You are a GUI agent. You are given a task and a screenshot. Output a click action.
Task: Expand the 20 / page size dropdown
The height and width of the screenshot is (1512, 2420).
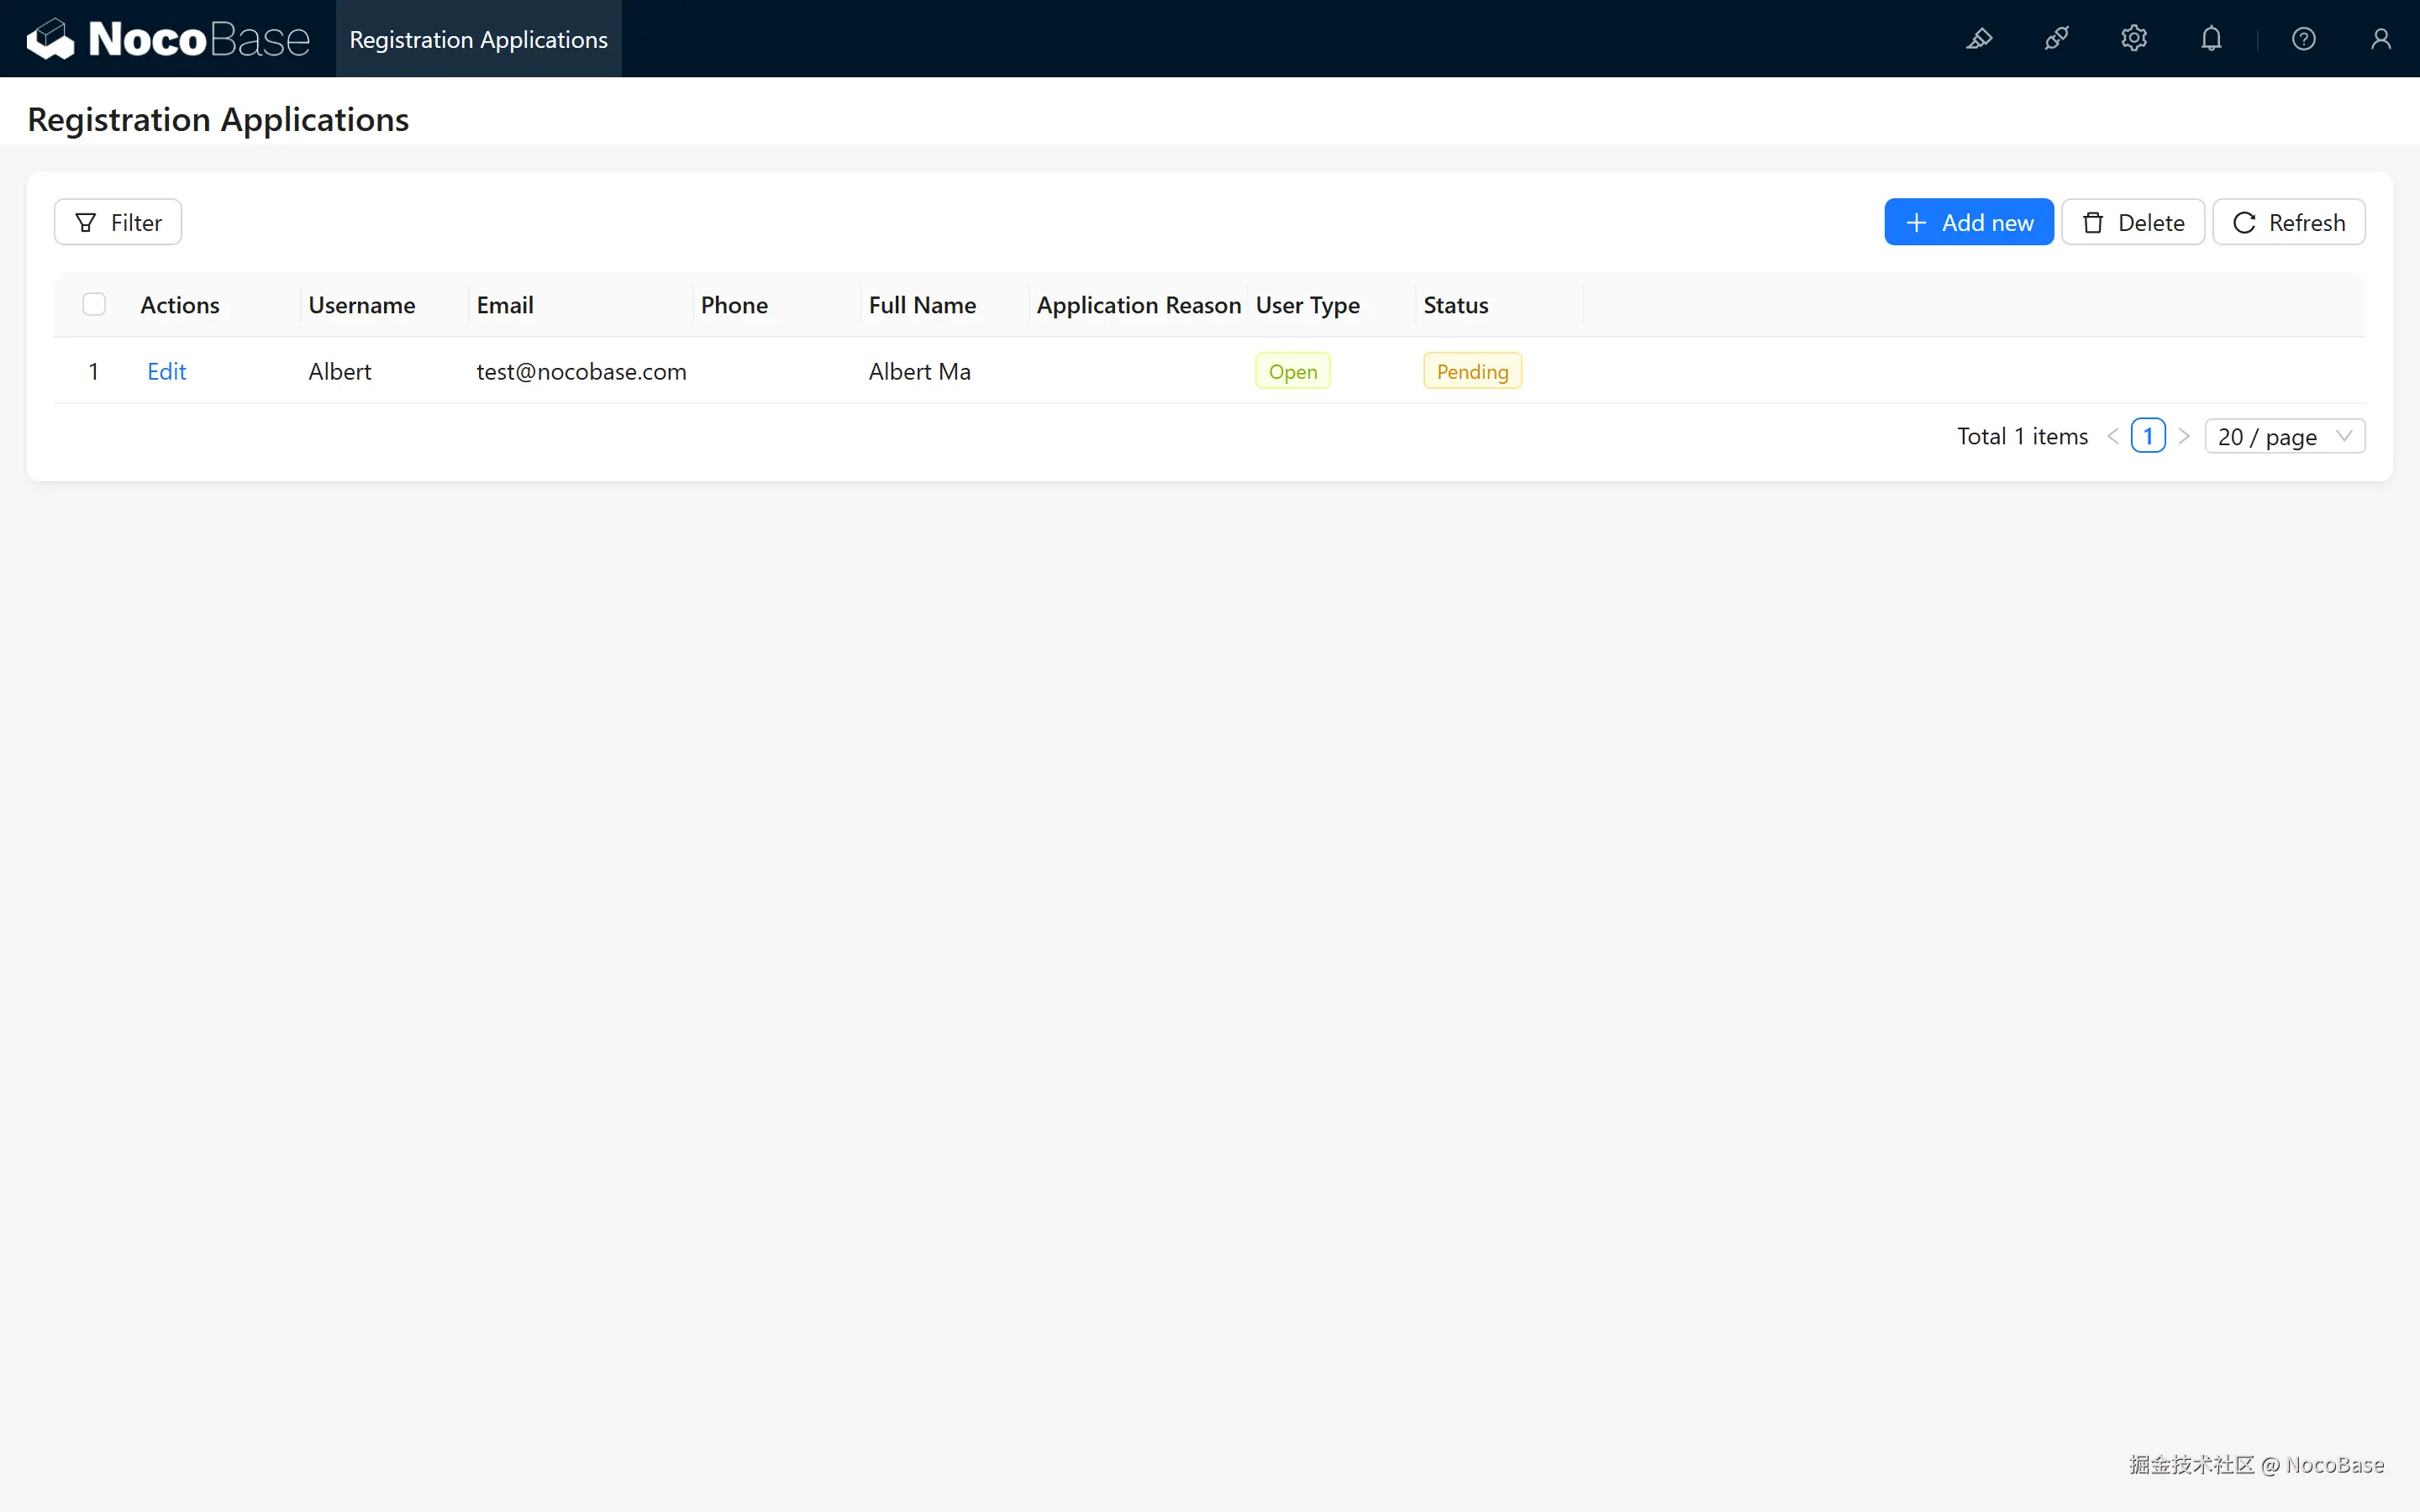pyautogui.click(x=2284, y=436)
